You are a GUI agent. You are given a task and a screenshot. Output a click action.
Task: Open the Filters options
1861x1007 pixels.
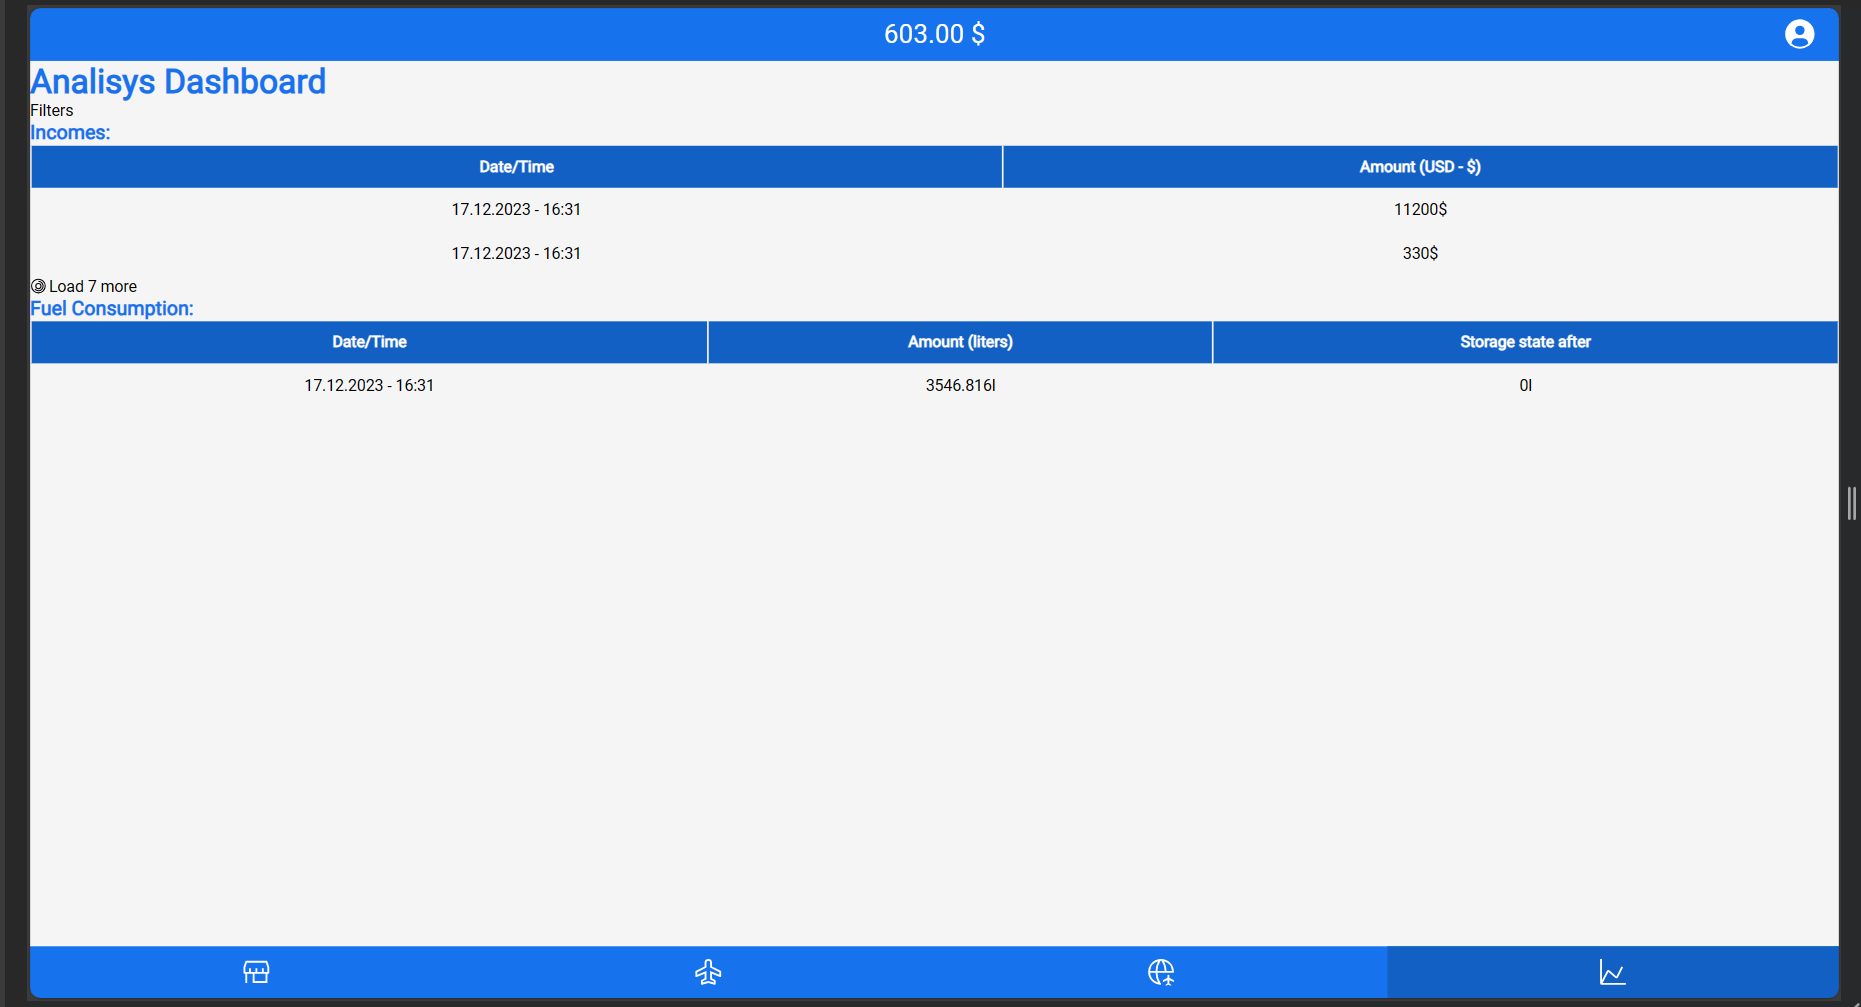click(52, 110)
